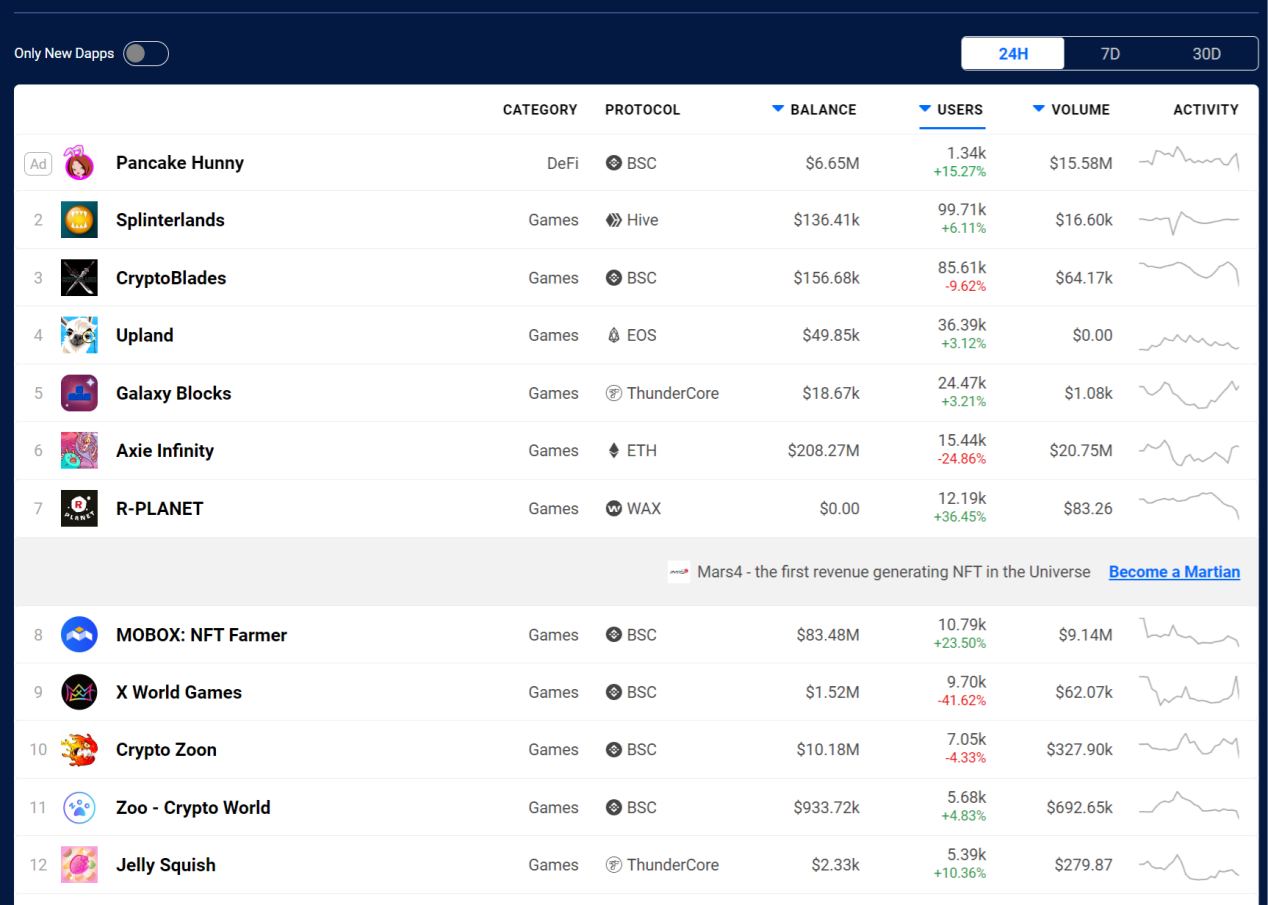
Task: Open the Pancake Hunny dapp icon
Action: pyautogui.click(x=79, y=163)
